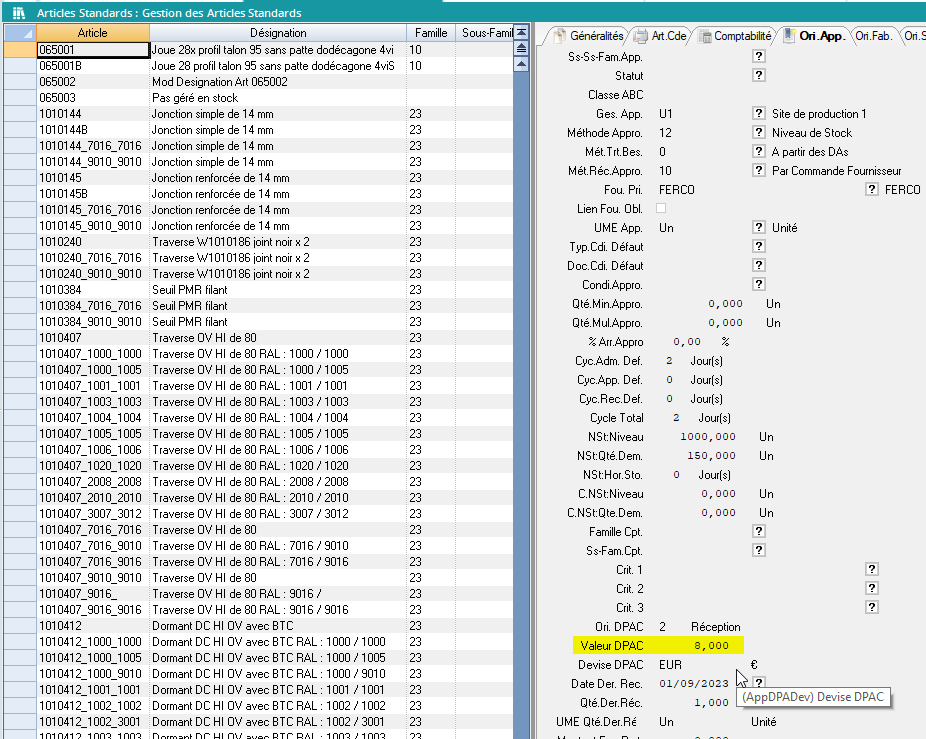Click the lookup icon for Crit. 2
This screenshot has width=926, height=739.
pos(872,589)
